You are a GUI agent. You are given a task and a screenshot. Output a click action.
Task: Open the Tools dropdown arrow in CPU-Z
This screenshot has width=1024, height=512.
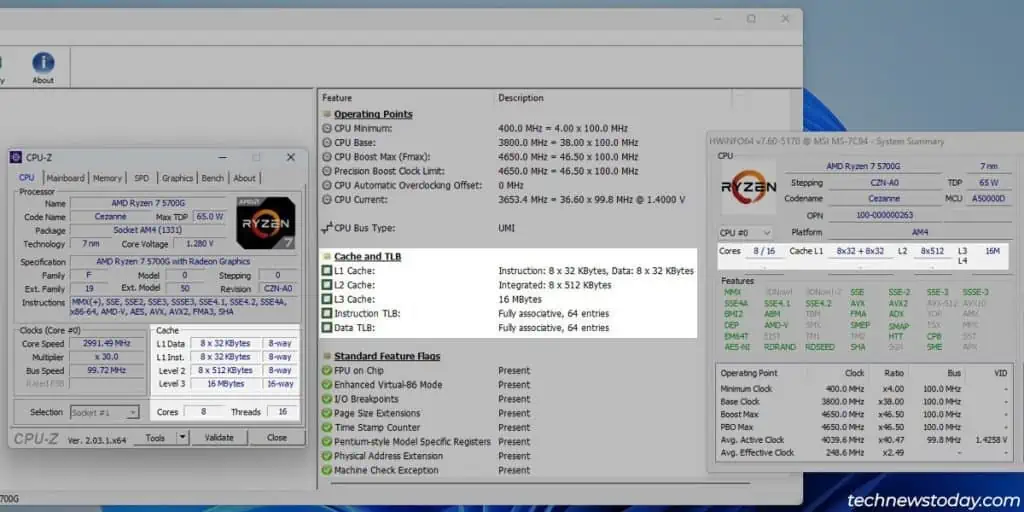pyautogui.click(x=183, y=438)
